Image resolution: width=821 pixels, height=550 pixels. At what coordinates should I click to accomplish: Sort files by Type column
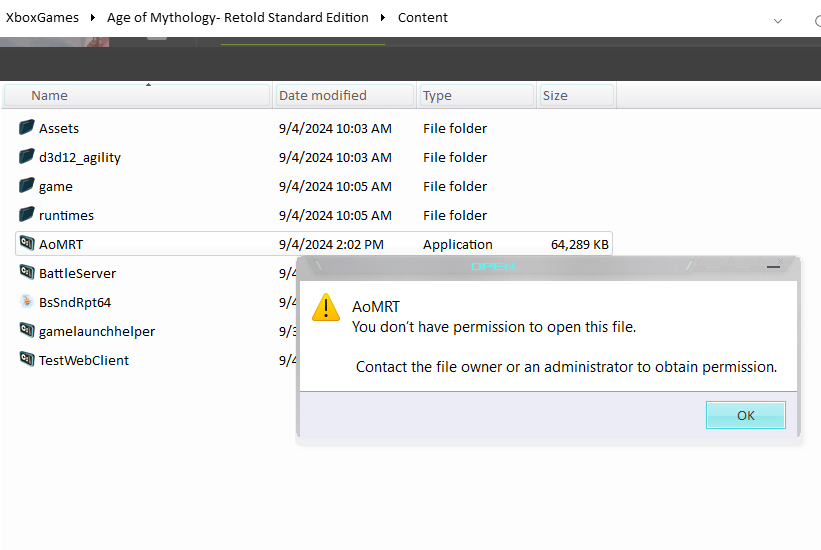tap(476, 95)
